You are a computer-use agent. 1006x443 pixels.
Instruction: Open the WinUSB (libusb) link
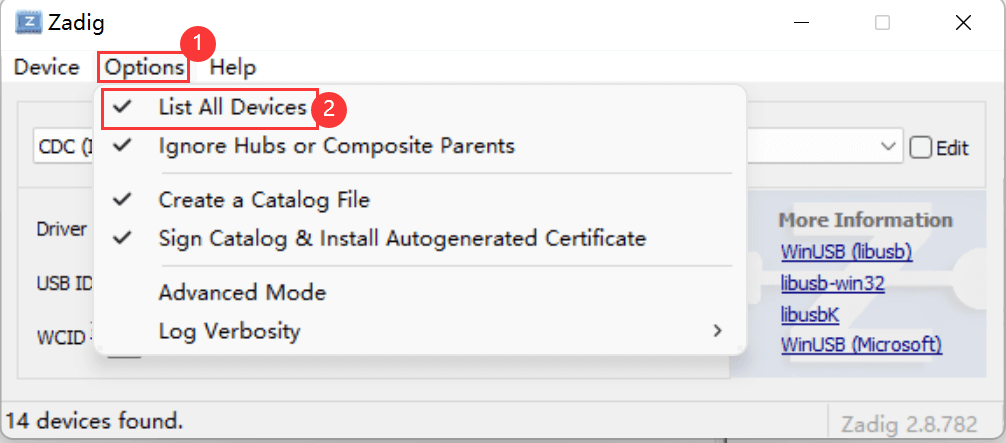(x=846, y=251)
